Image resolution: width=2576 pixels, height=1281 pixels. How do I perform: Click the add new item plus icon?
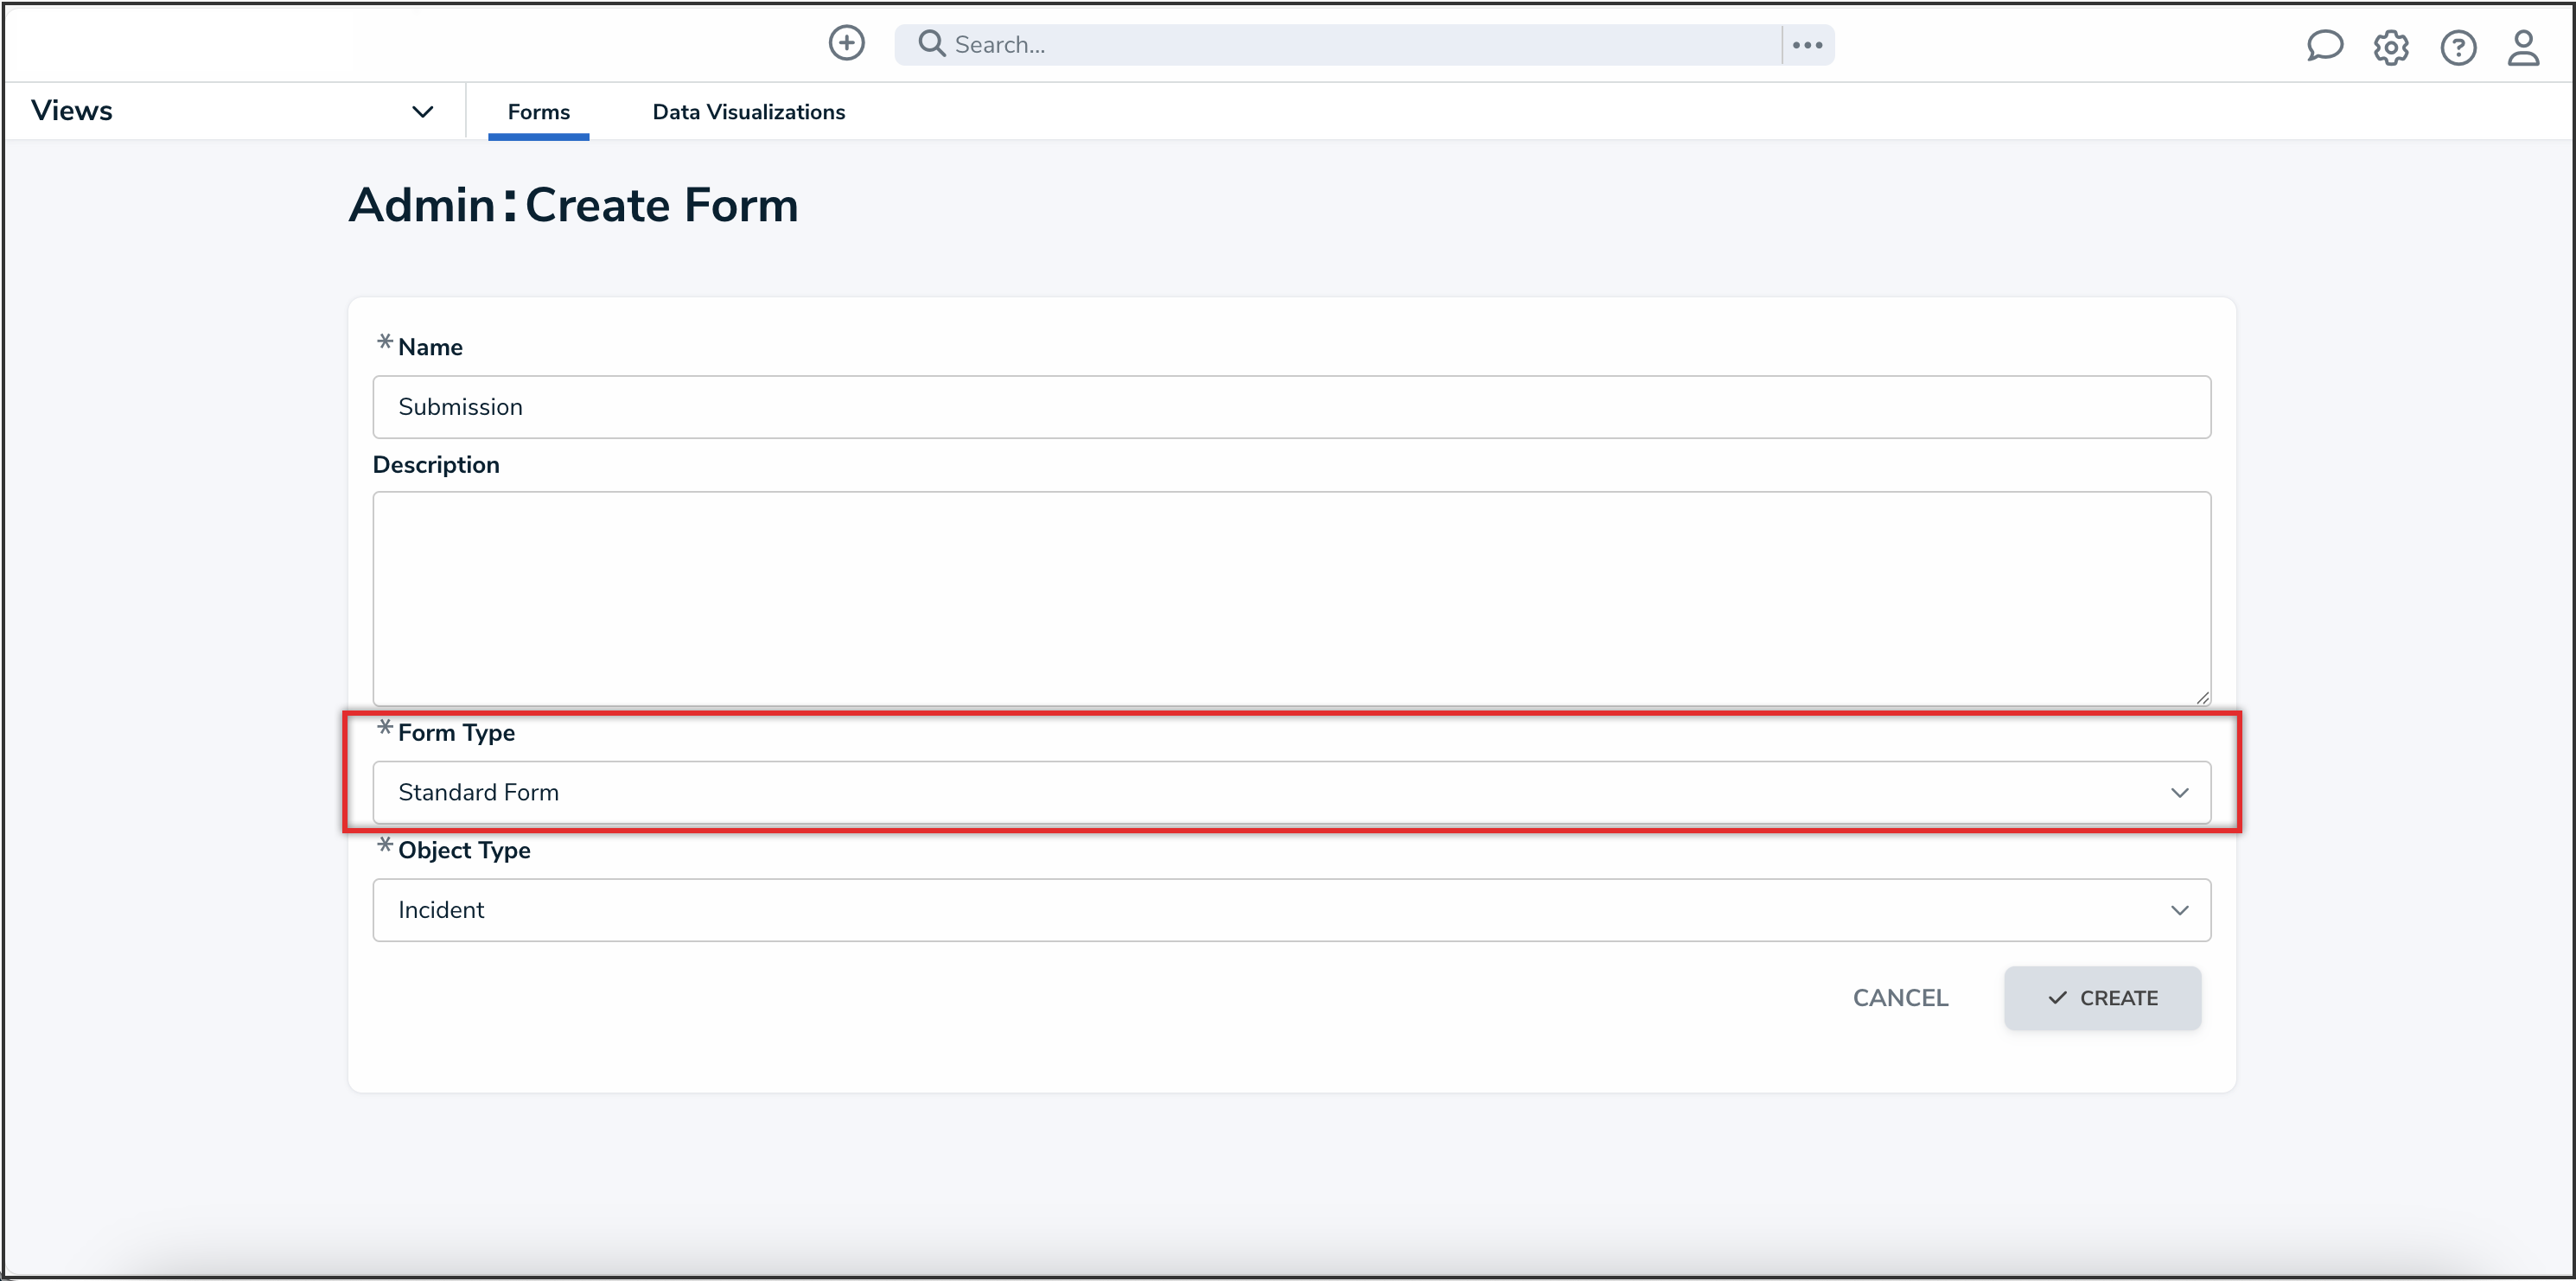point(846,43)
